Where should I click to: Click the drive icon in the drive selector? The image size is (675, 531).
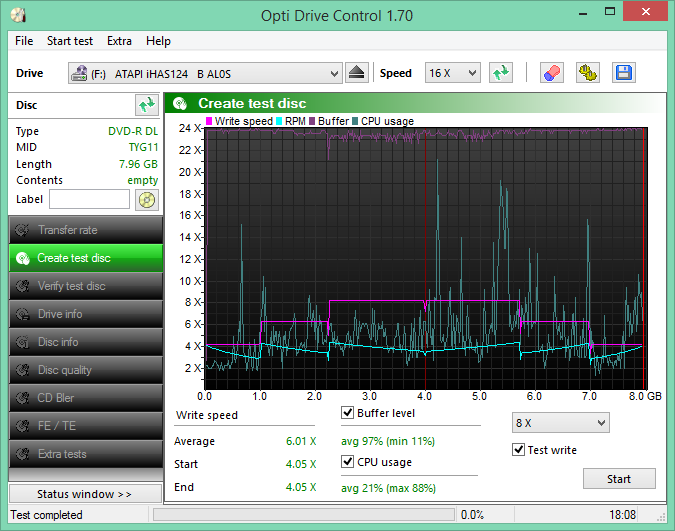tap(79, 73)
